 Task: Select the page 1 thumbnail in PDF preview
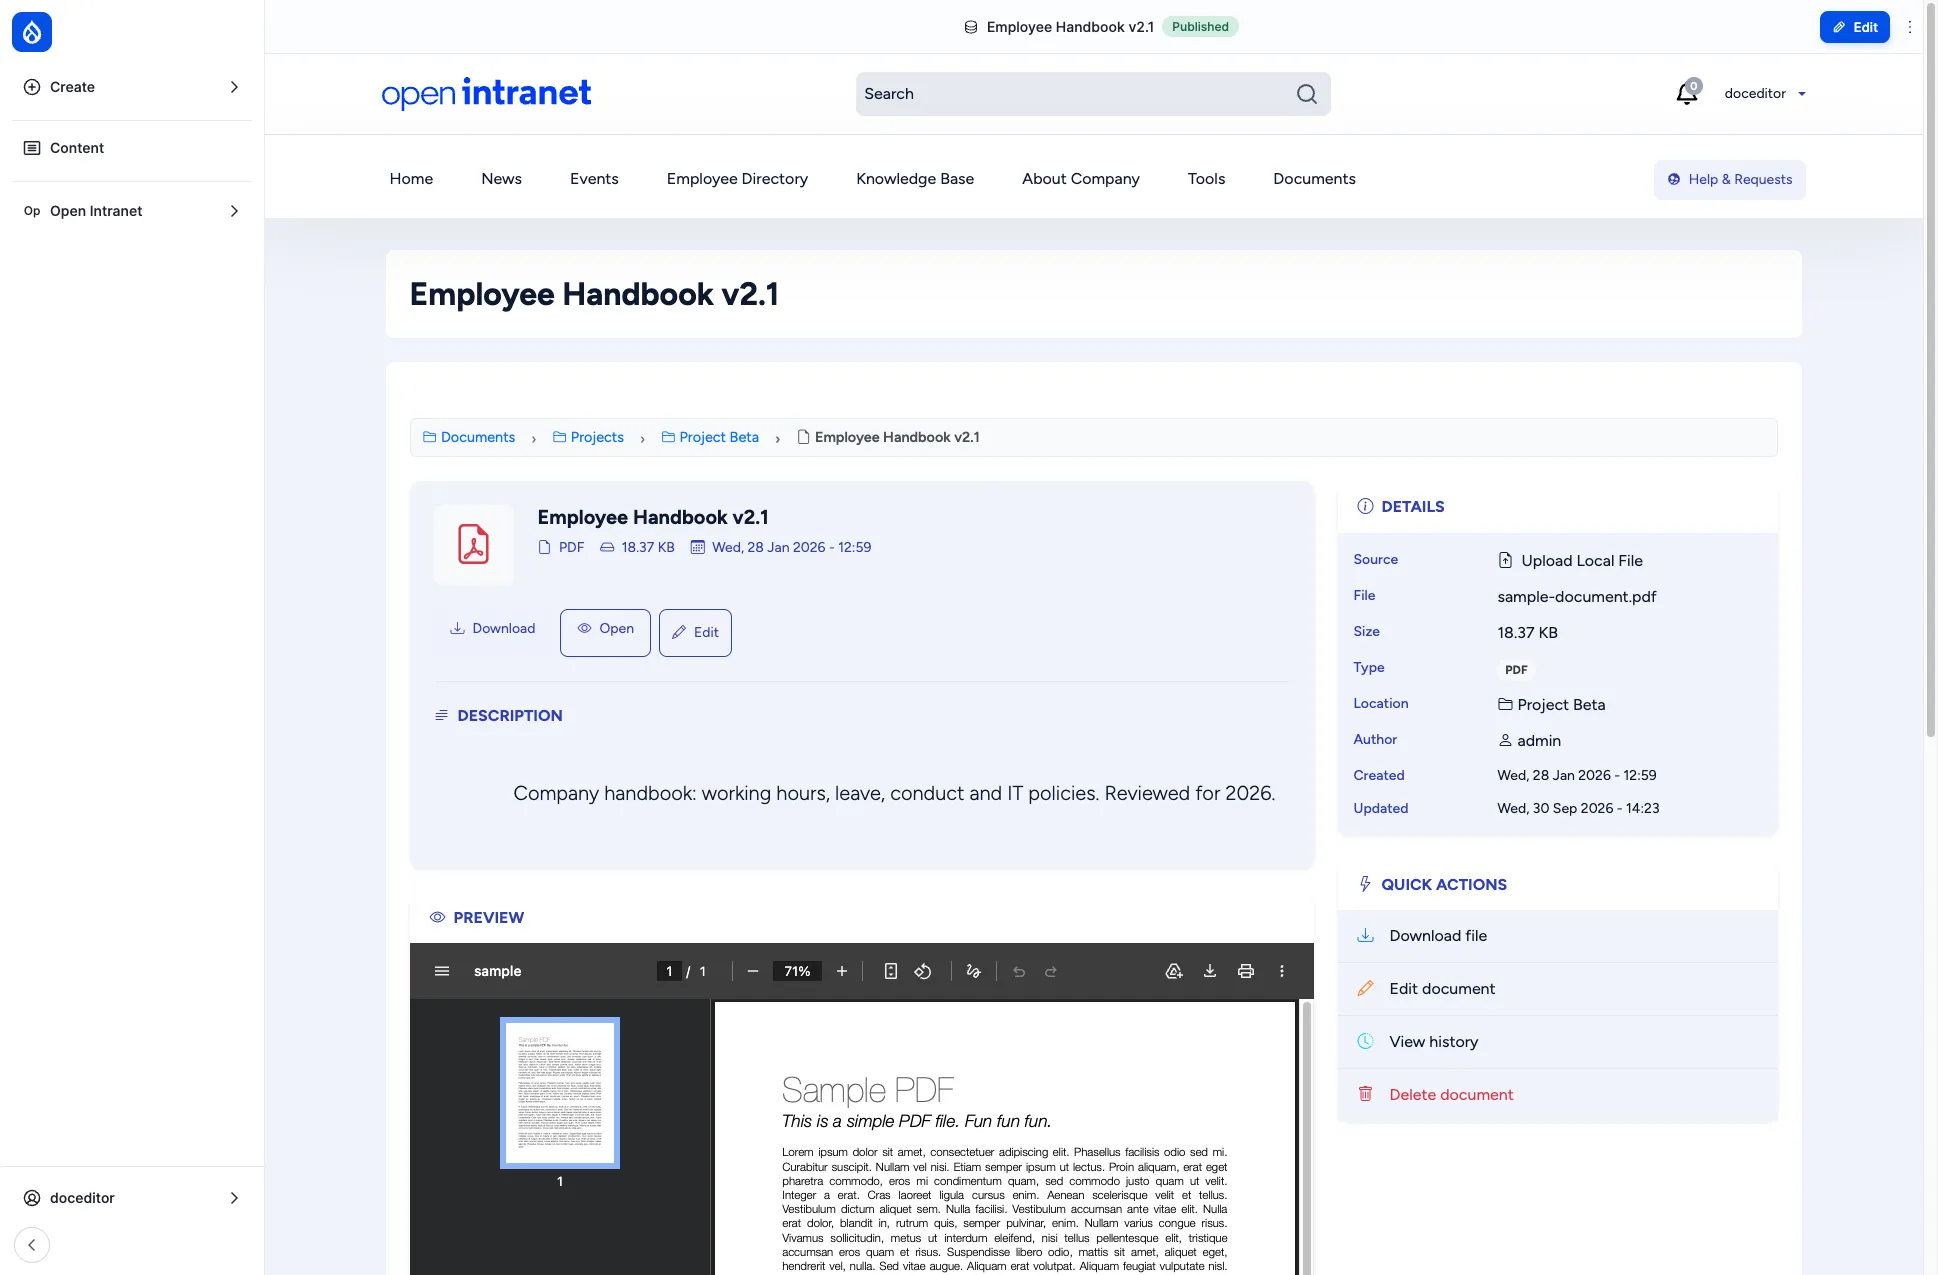tap(560, 1092)
